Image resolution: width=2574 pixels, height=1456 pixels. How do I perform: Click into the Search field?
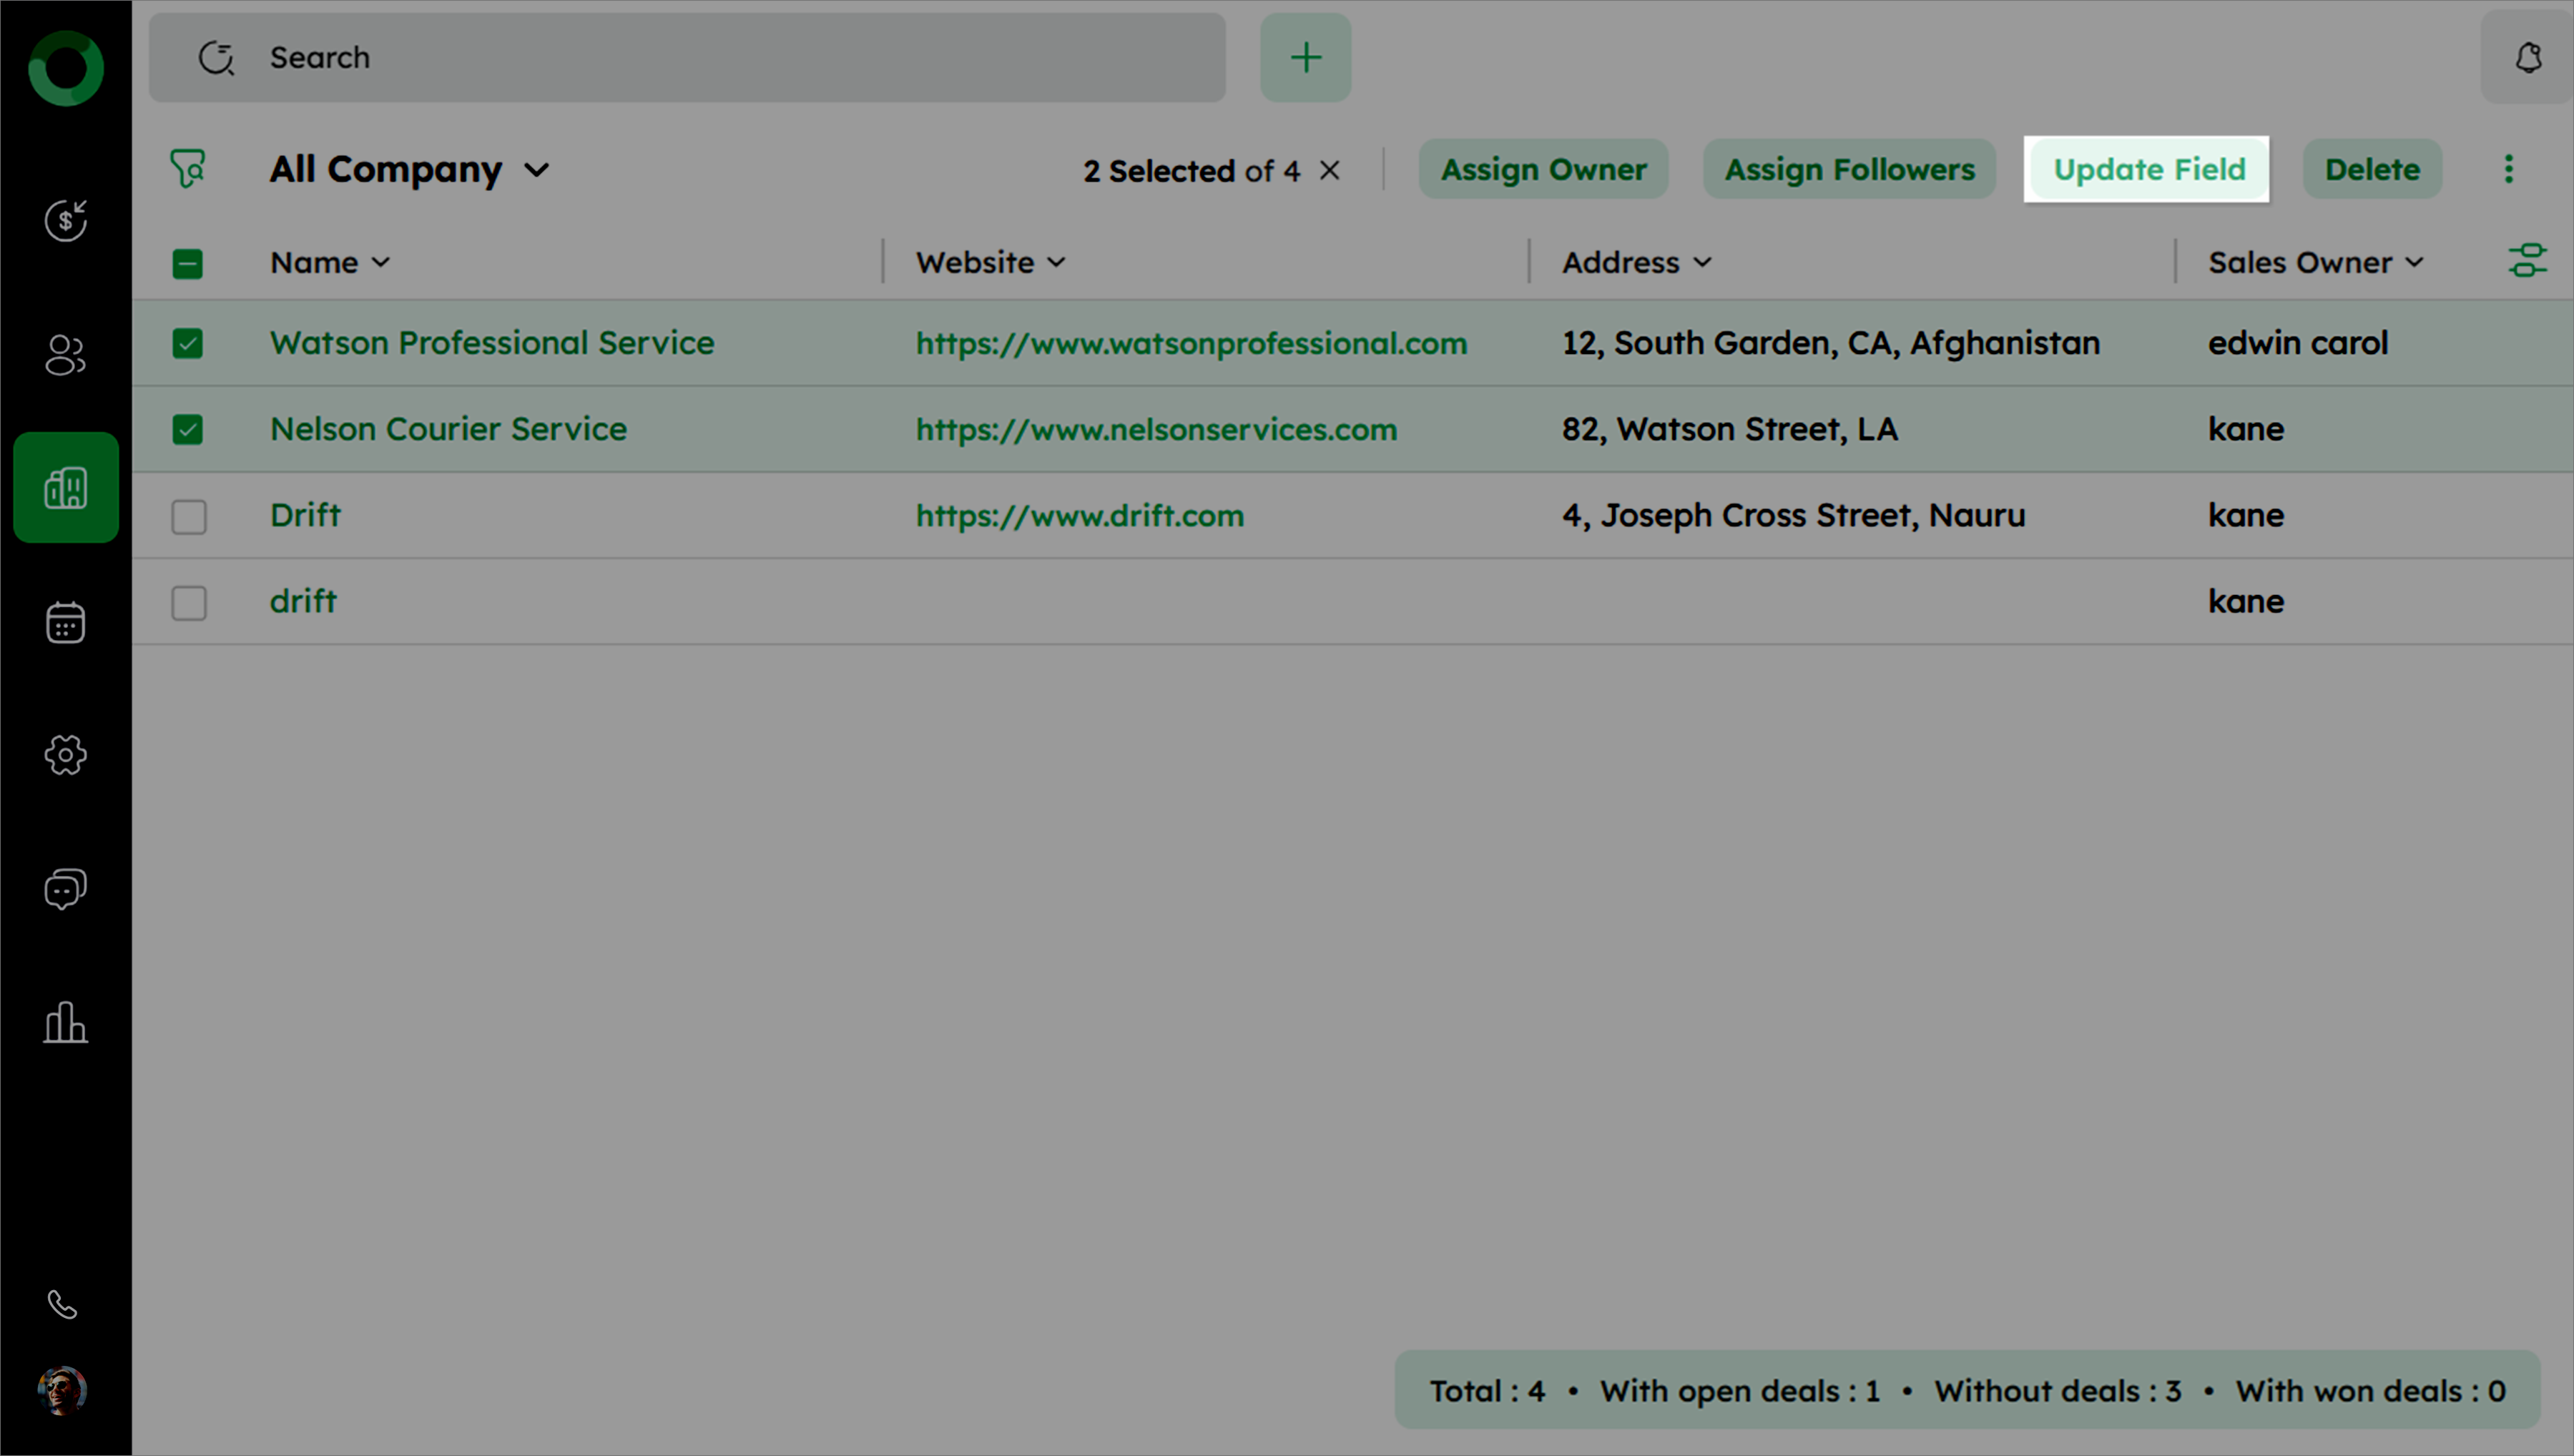click(x=700, y=58)
